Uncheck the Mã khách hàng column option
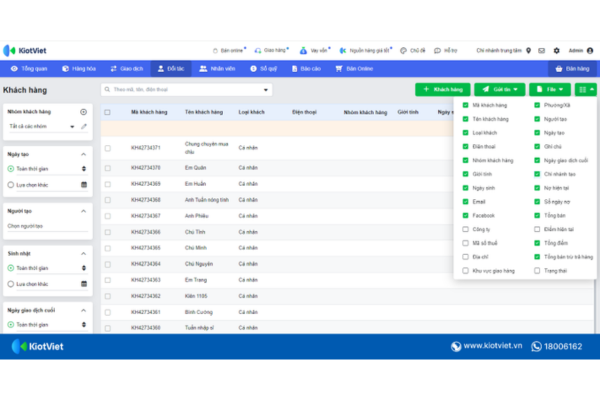This screenshot has width=600, height=400. click(x=465, y=105)
